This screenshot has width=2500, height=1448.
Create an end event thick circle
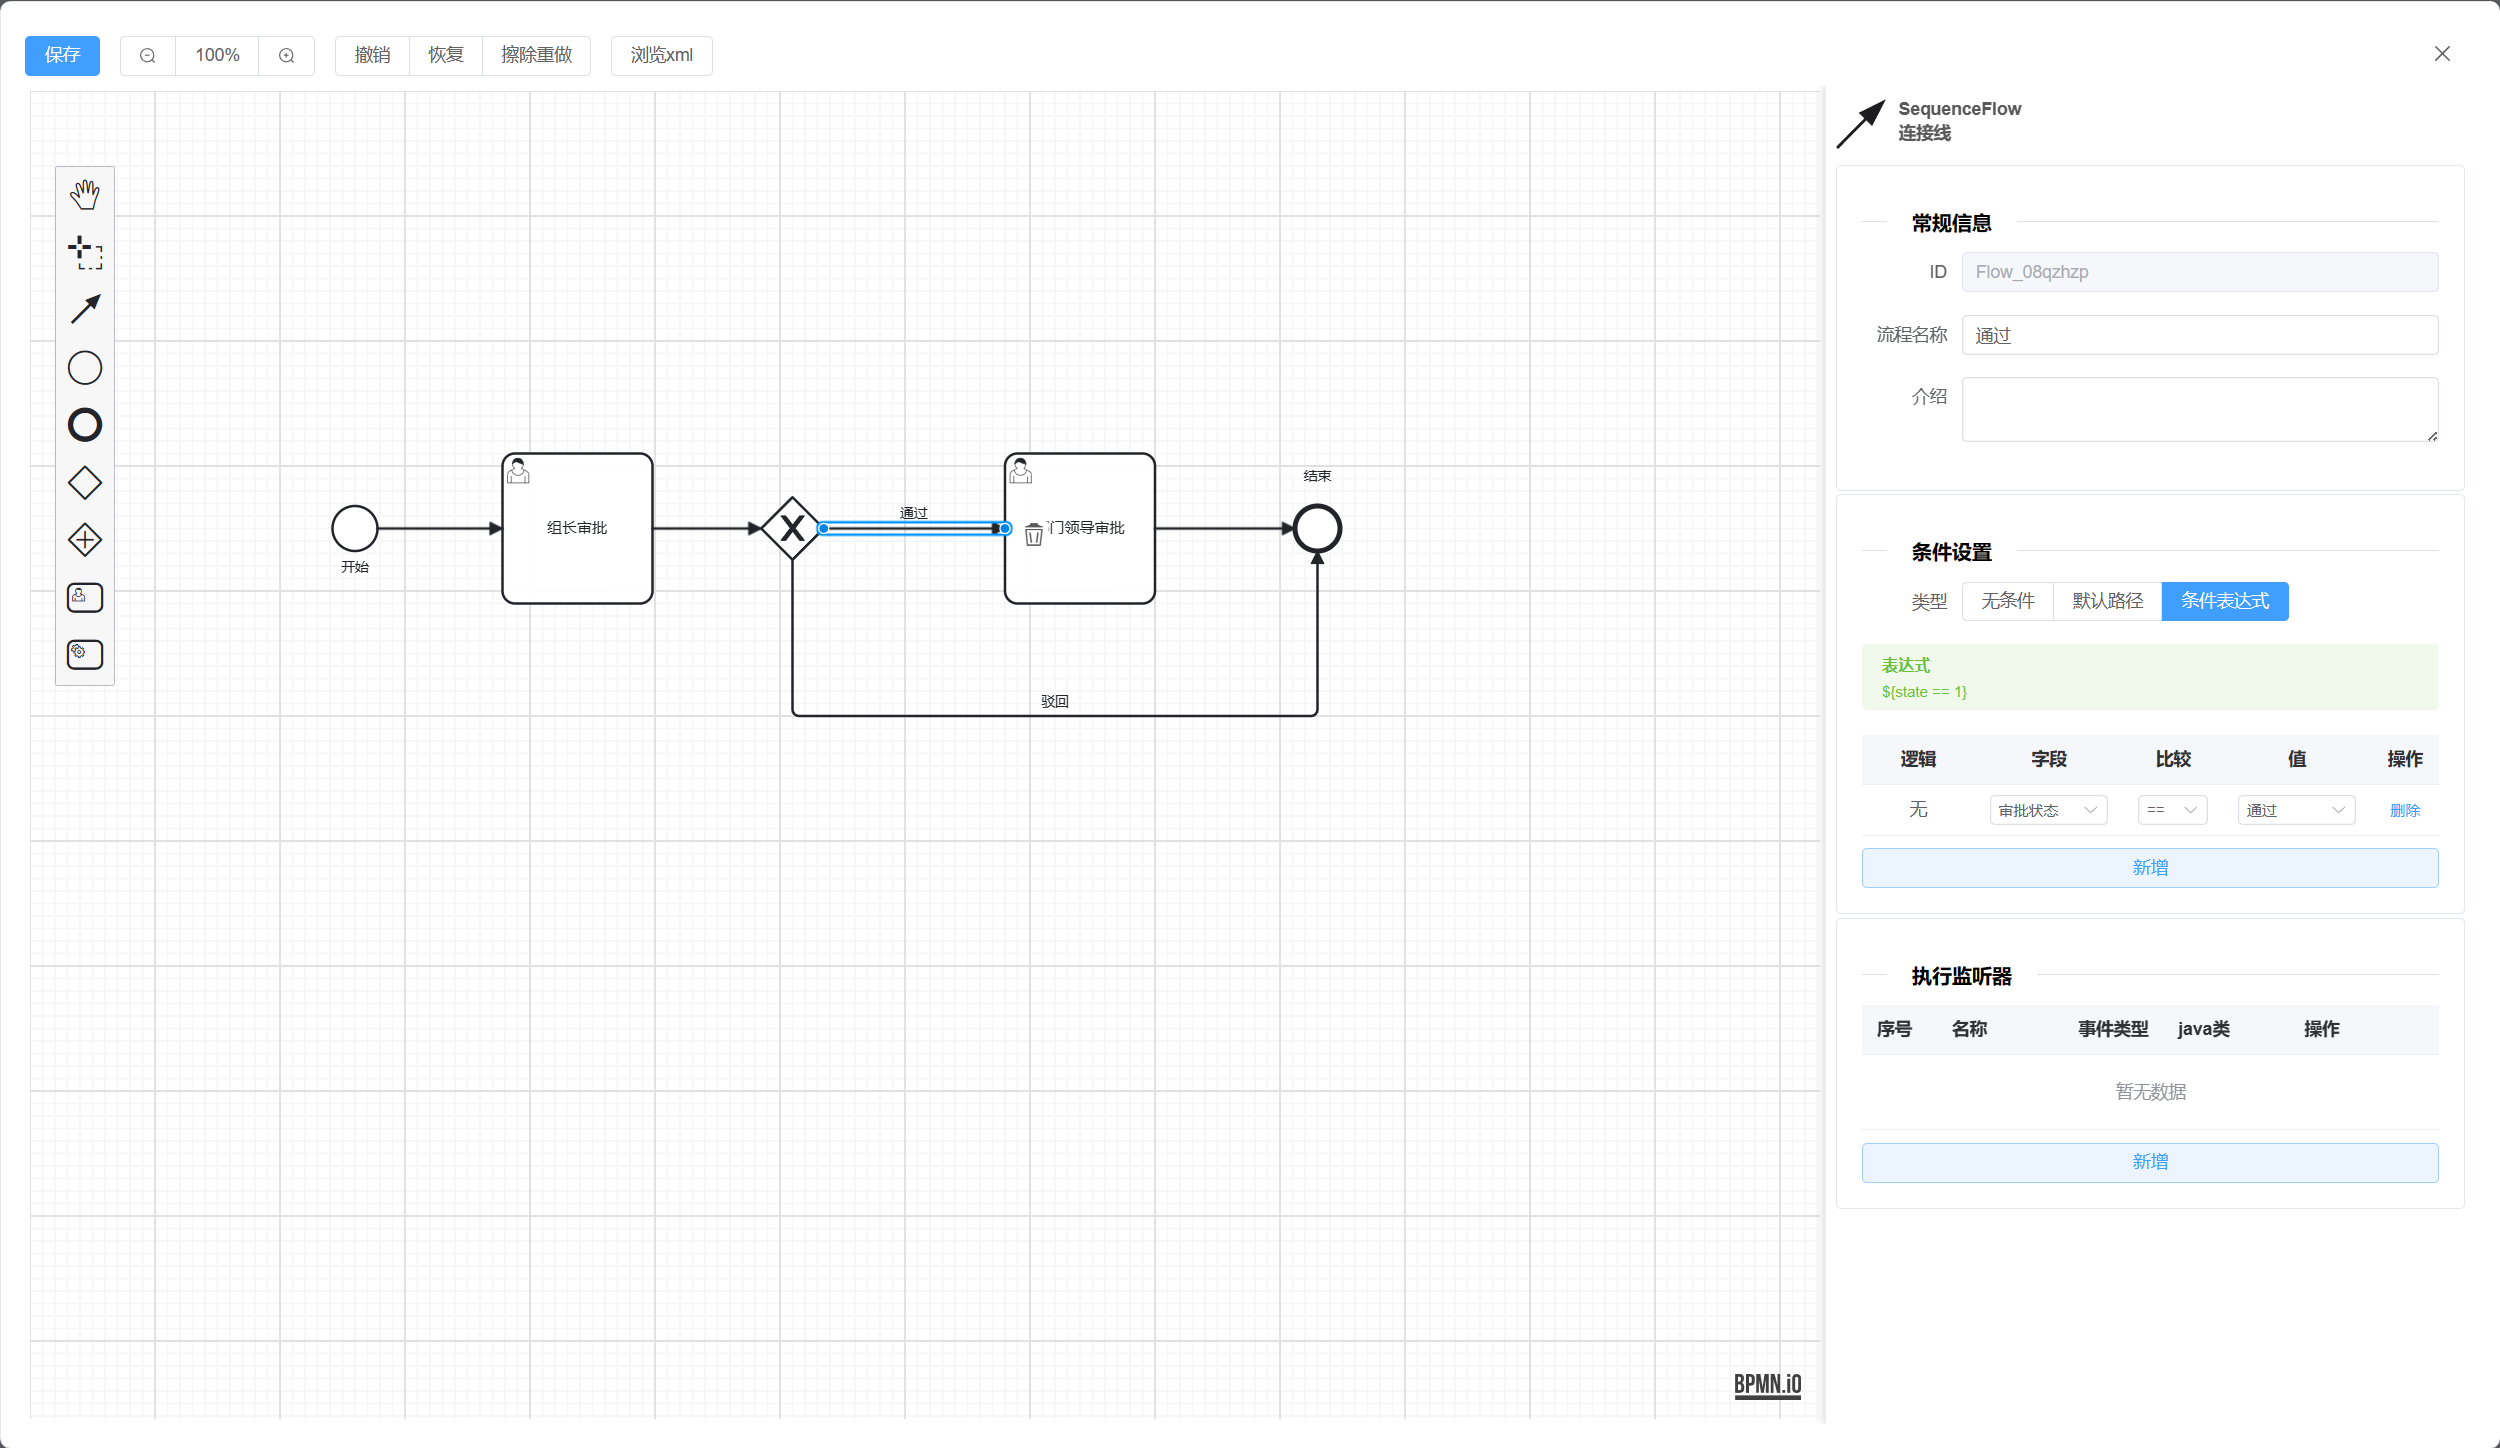(x=85, y=425)
